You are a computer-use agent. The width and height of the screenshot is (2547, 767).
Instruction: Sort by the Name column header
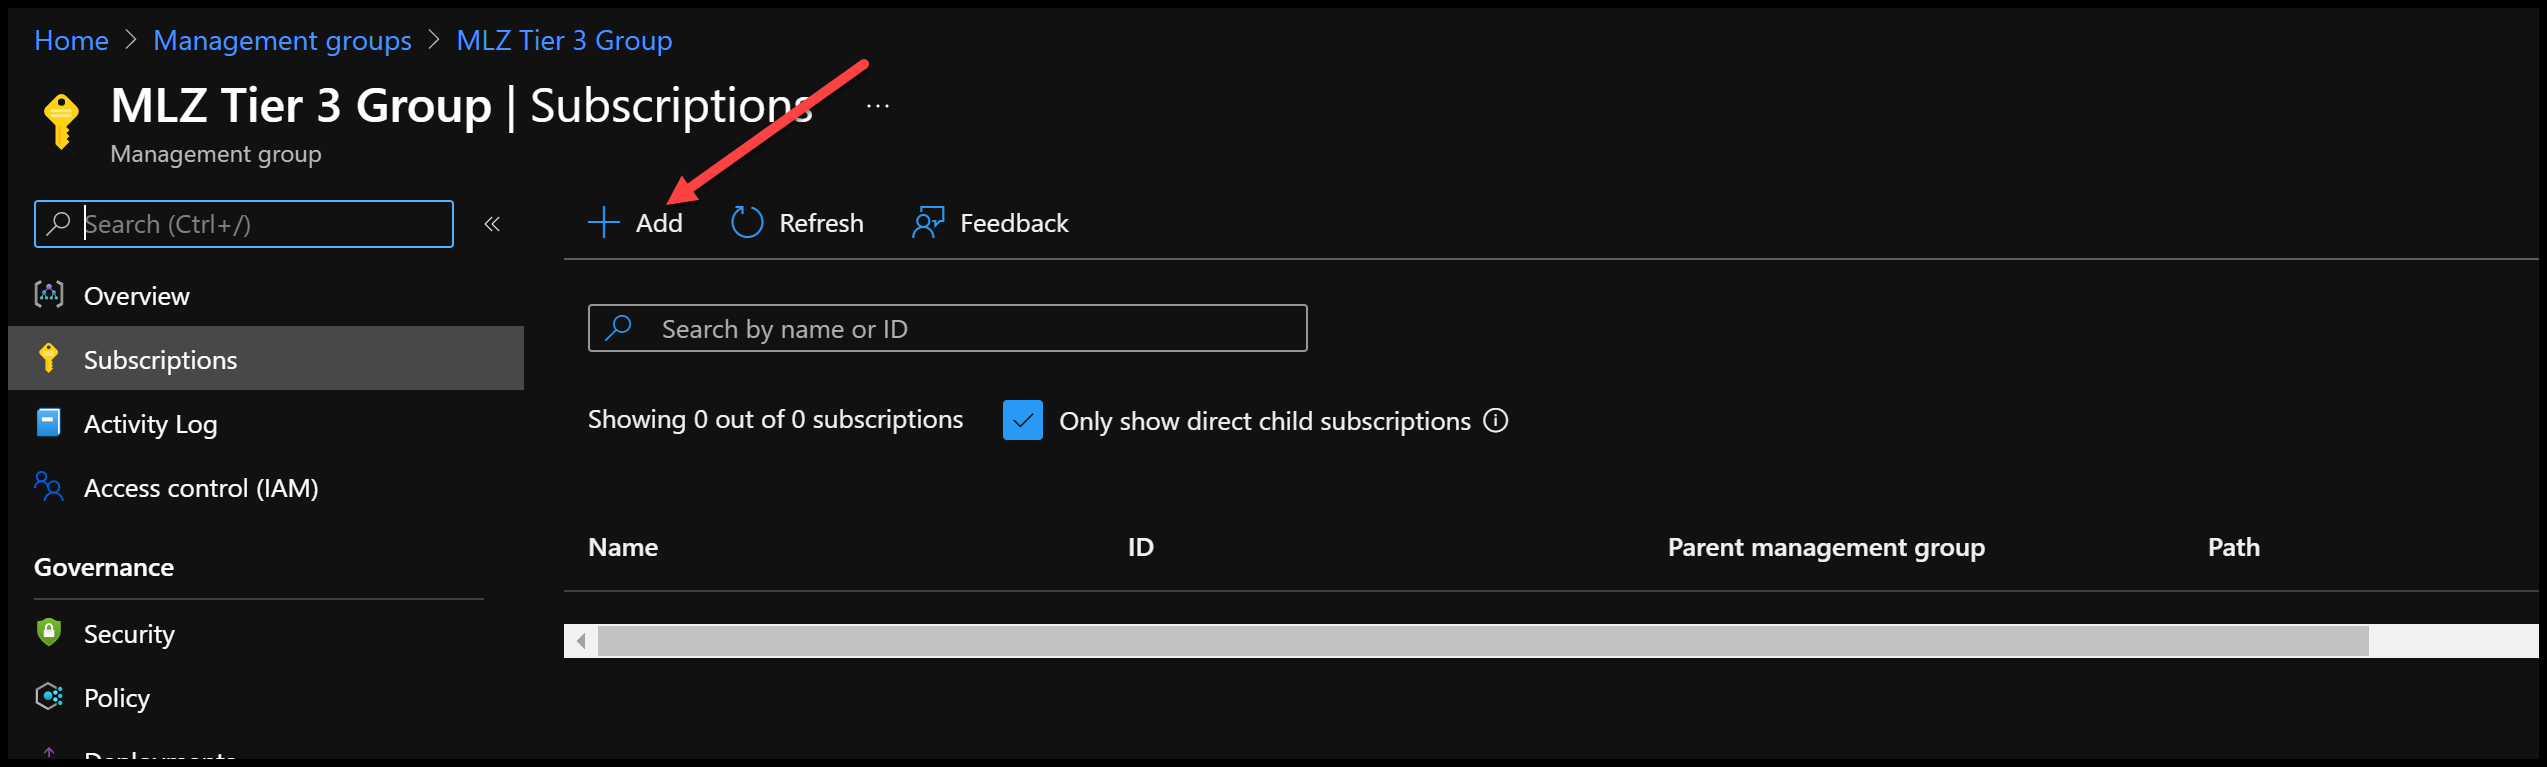tap(623, 547)
